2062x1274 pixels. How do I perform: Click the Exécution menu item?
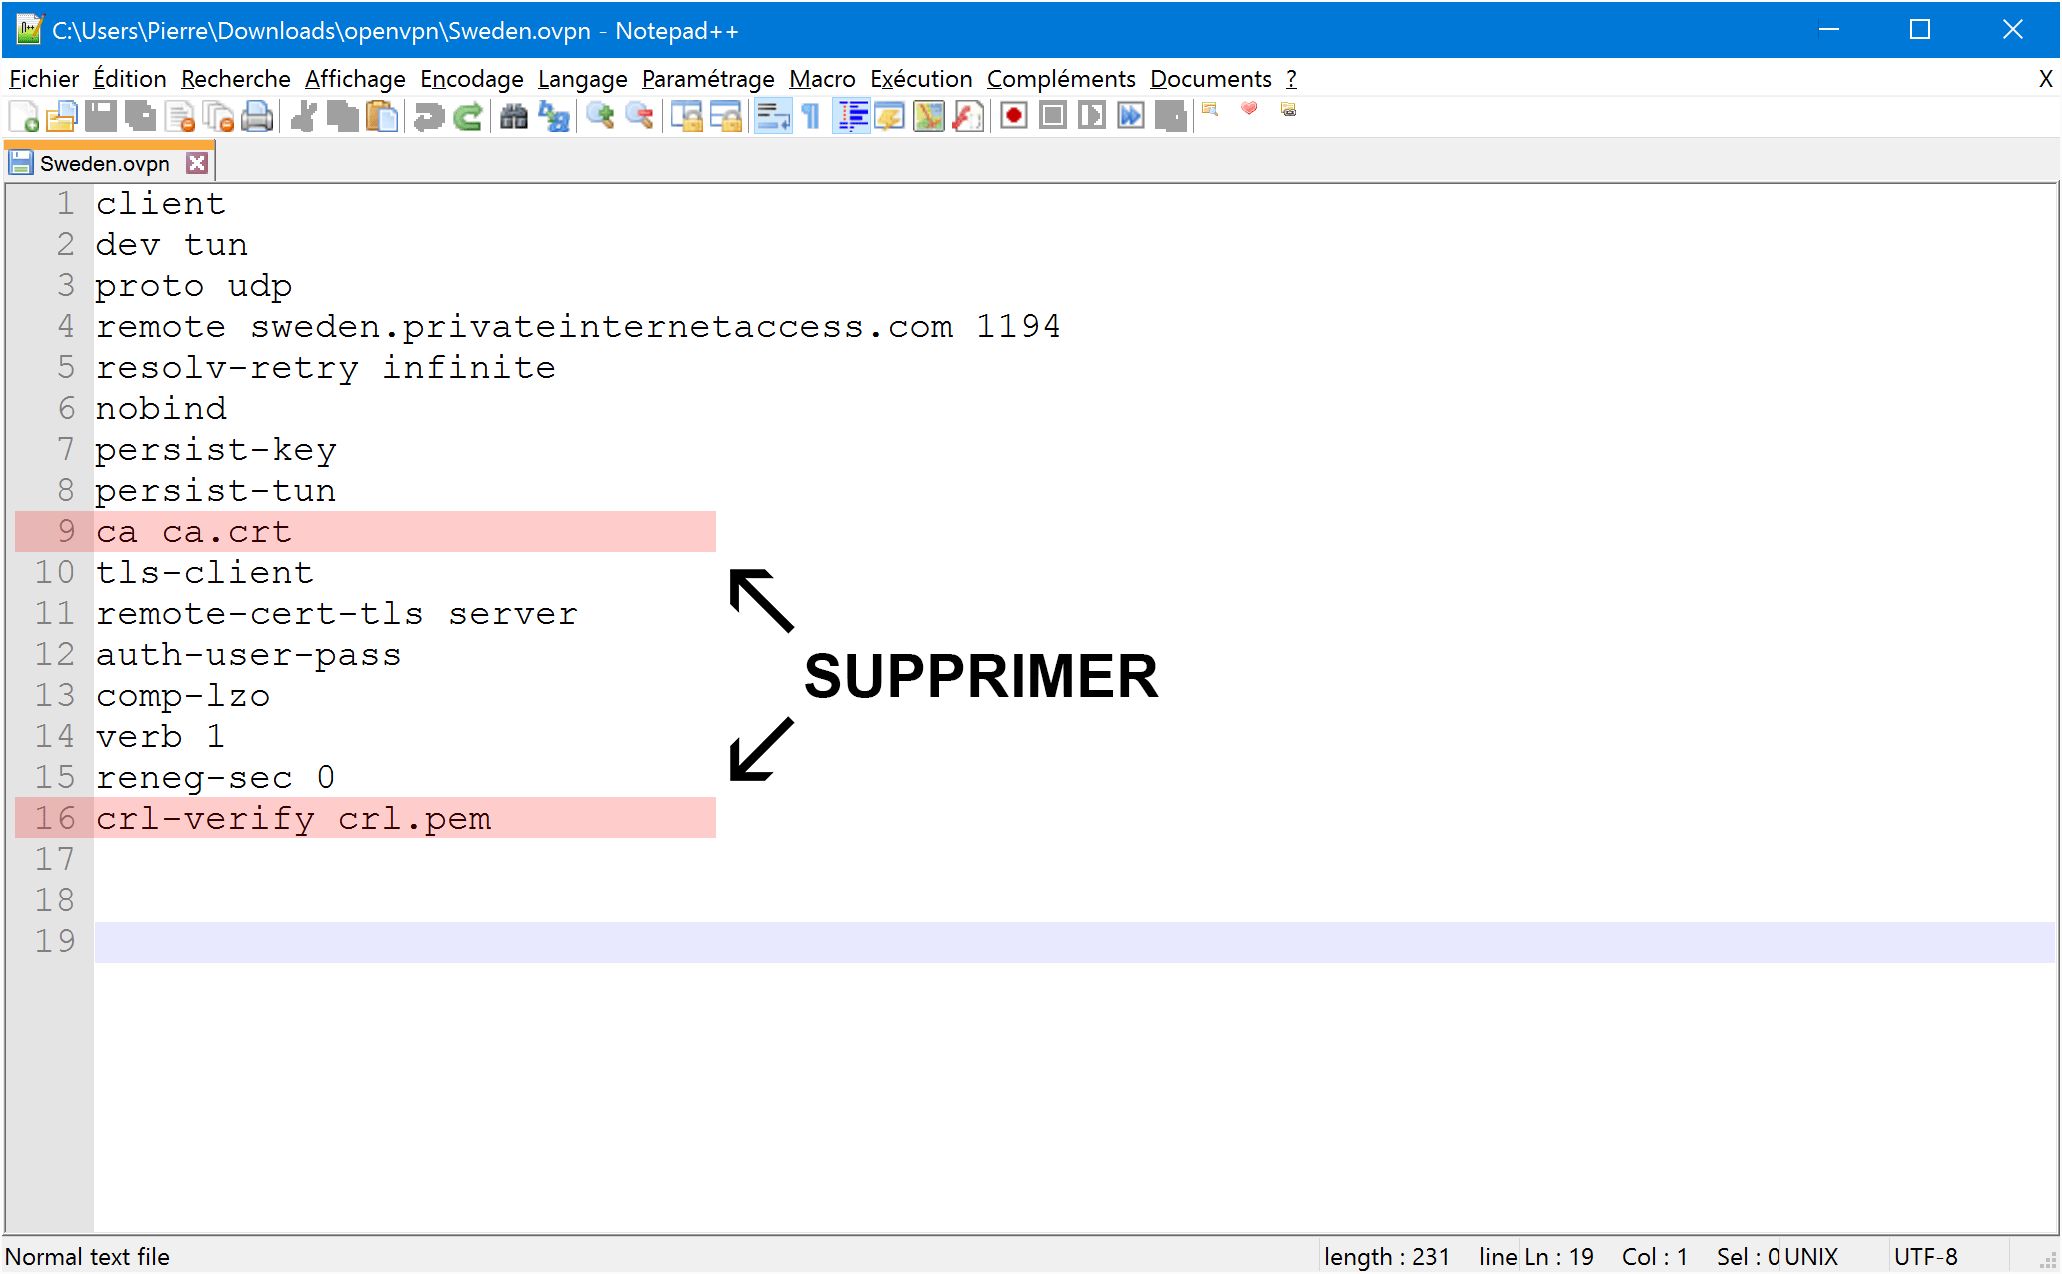point(918,80)
